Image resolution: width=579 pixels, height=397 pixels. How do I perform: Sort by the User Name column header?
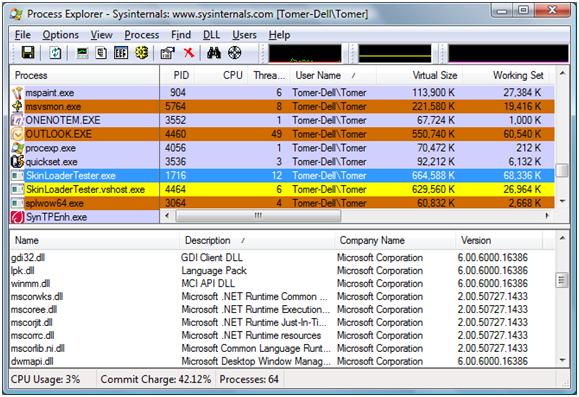333,75
